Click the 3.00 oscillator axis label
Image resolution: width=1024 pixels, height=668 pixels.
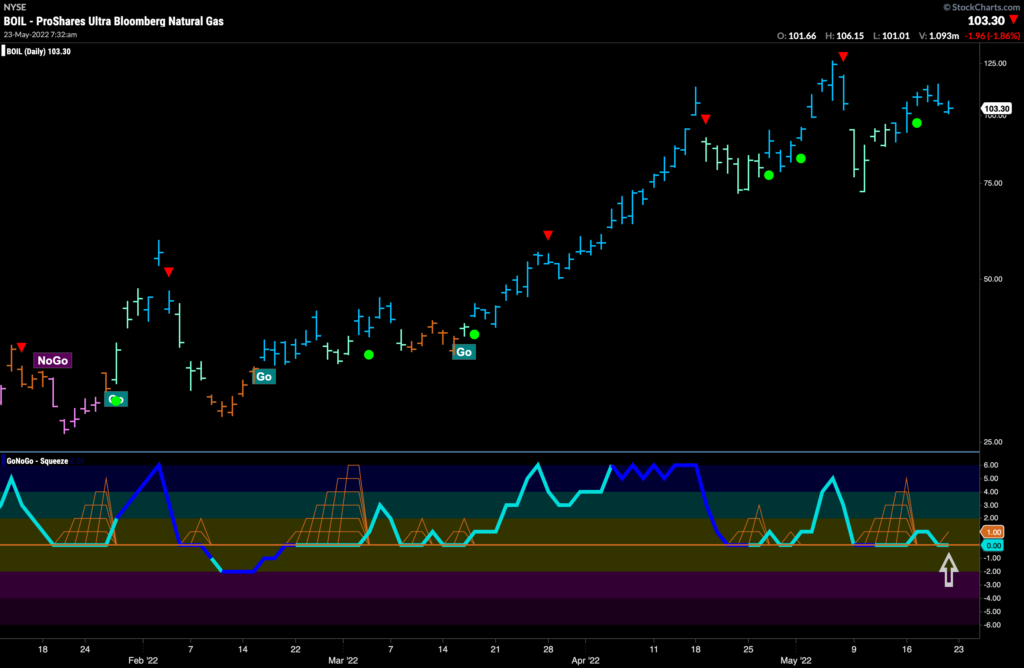click(991, 505)
